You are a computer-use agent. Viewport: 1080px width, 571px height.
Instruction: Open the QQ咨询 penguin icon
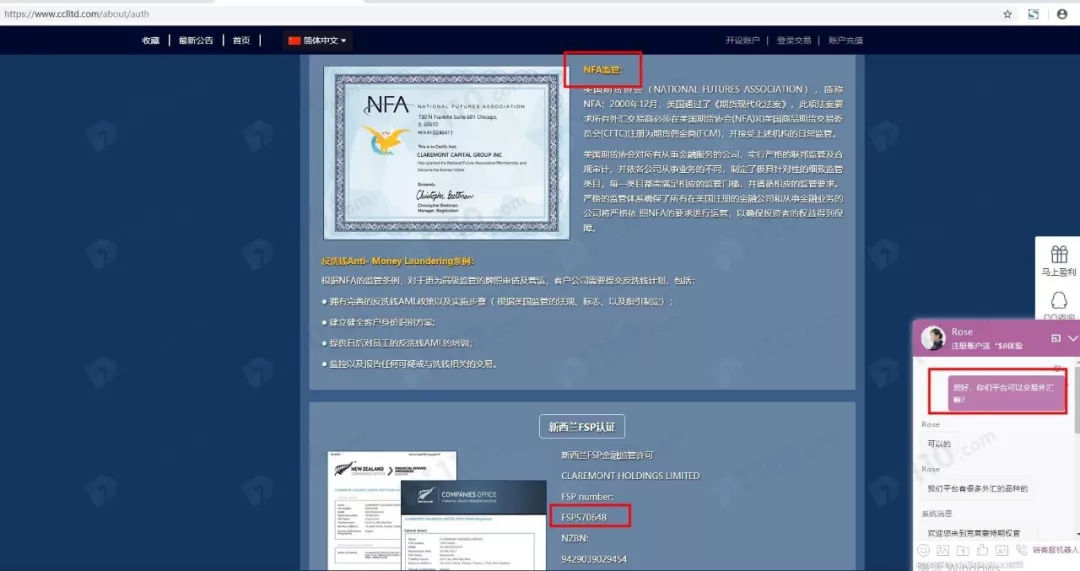click(1058, 302)
